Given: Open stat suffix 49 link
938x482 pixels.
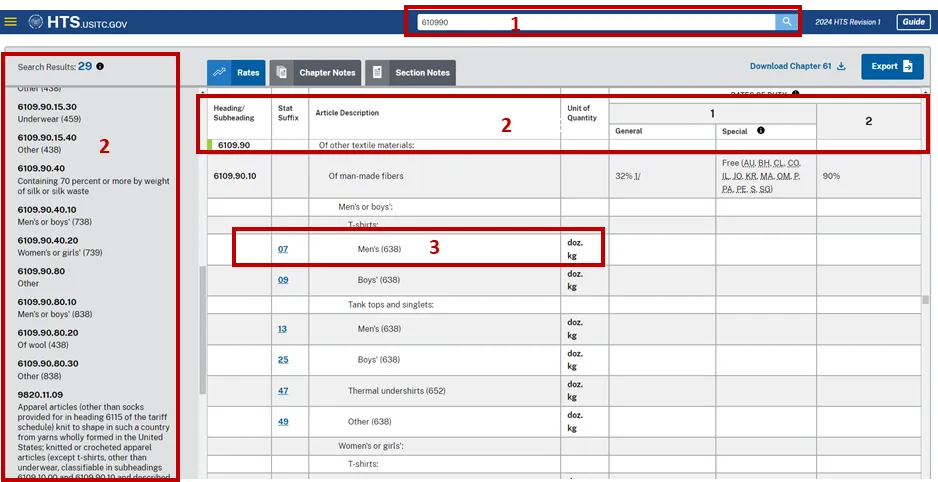Looking at the screenshot, I should [x=283, y=422].
